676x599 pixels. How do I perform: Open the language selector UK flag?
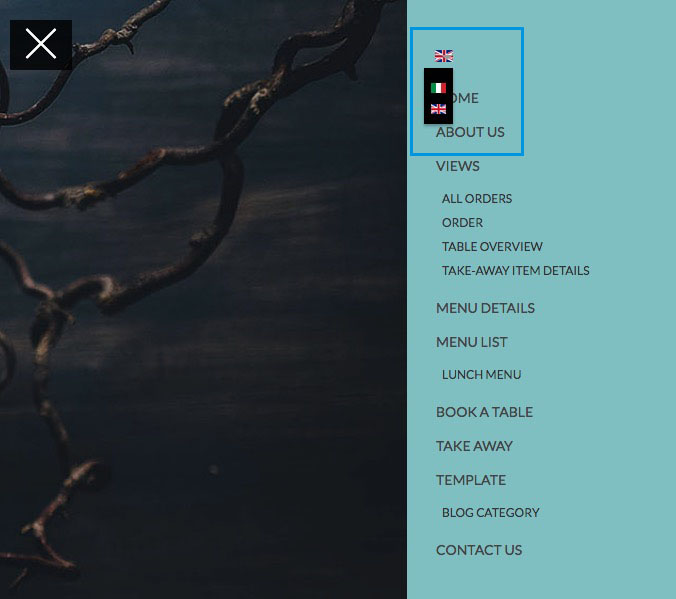click(x=444, y=56)
